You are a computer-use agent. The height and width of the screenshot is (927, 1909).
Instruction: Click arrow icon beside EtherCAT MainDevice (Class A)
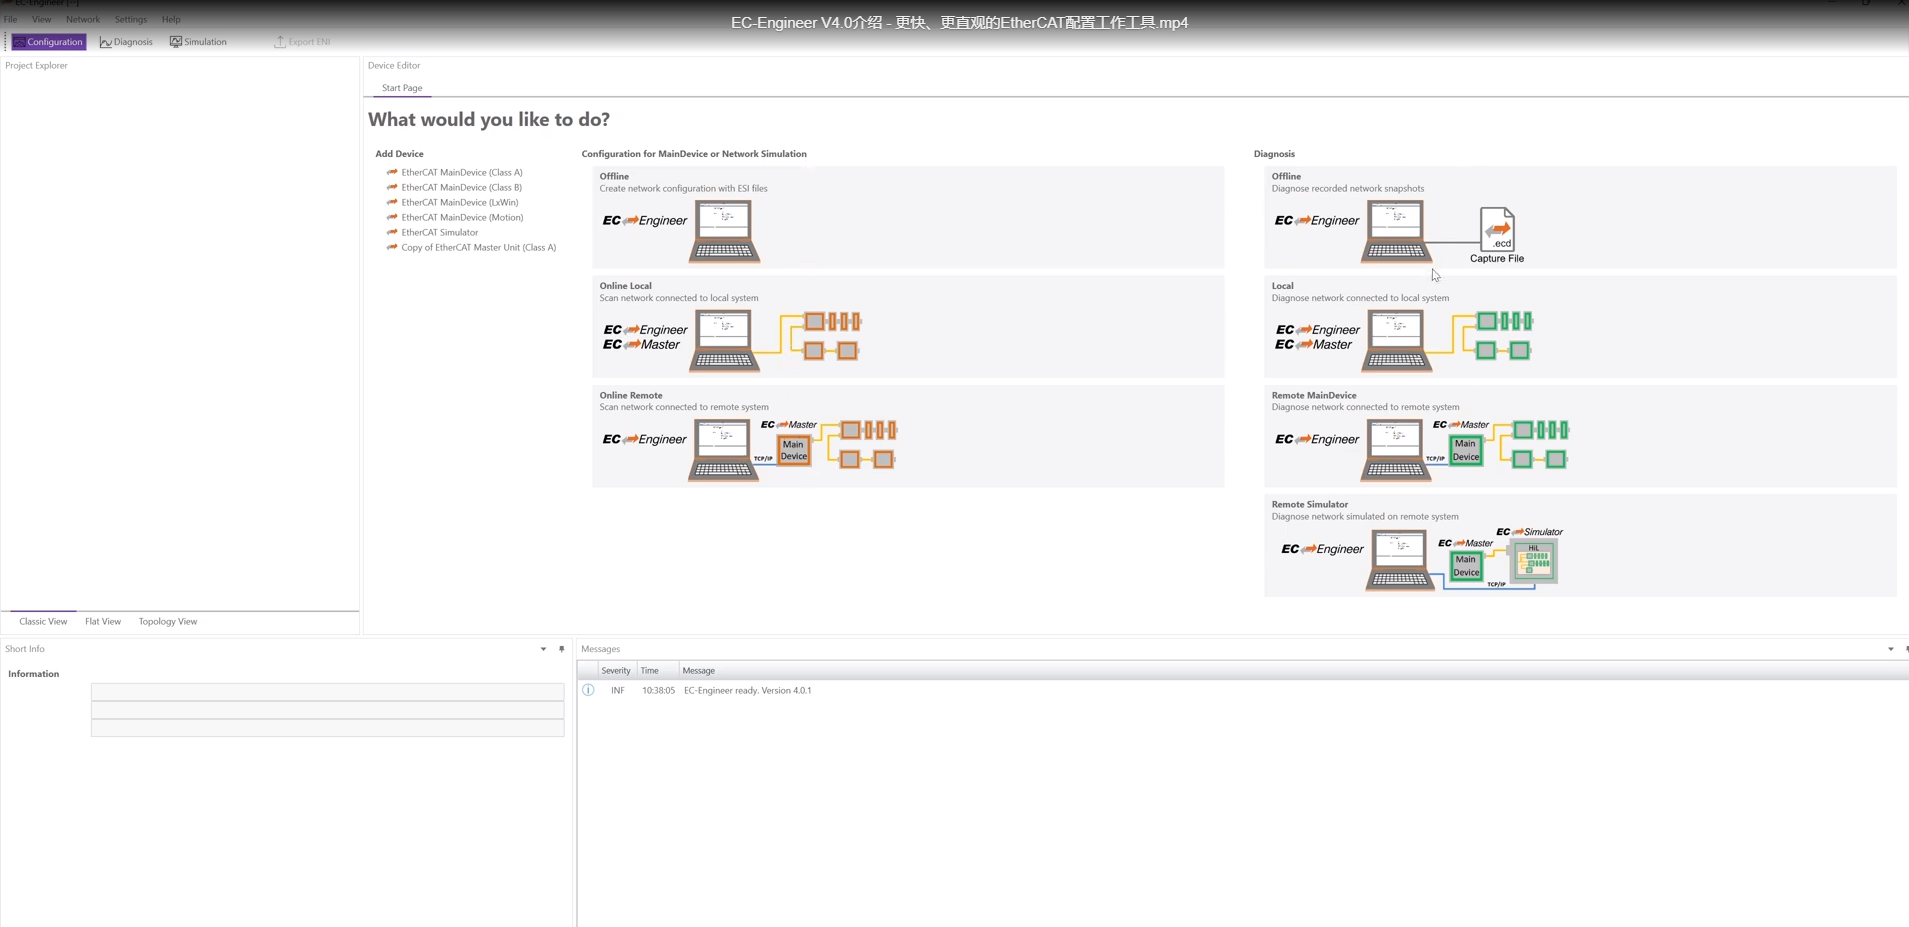(x=392, y=172)
